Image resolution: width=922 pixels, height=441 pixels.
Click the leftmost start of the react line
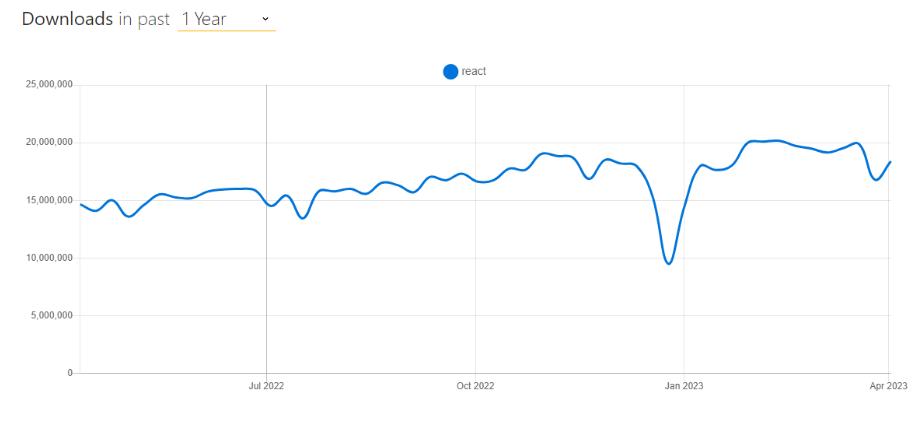click(x=81, y=204)
